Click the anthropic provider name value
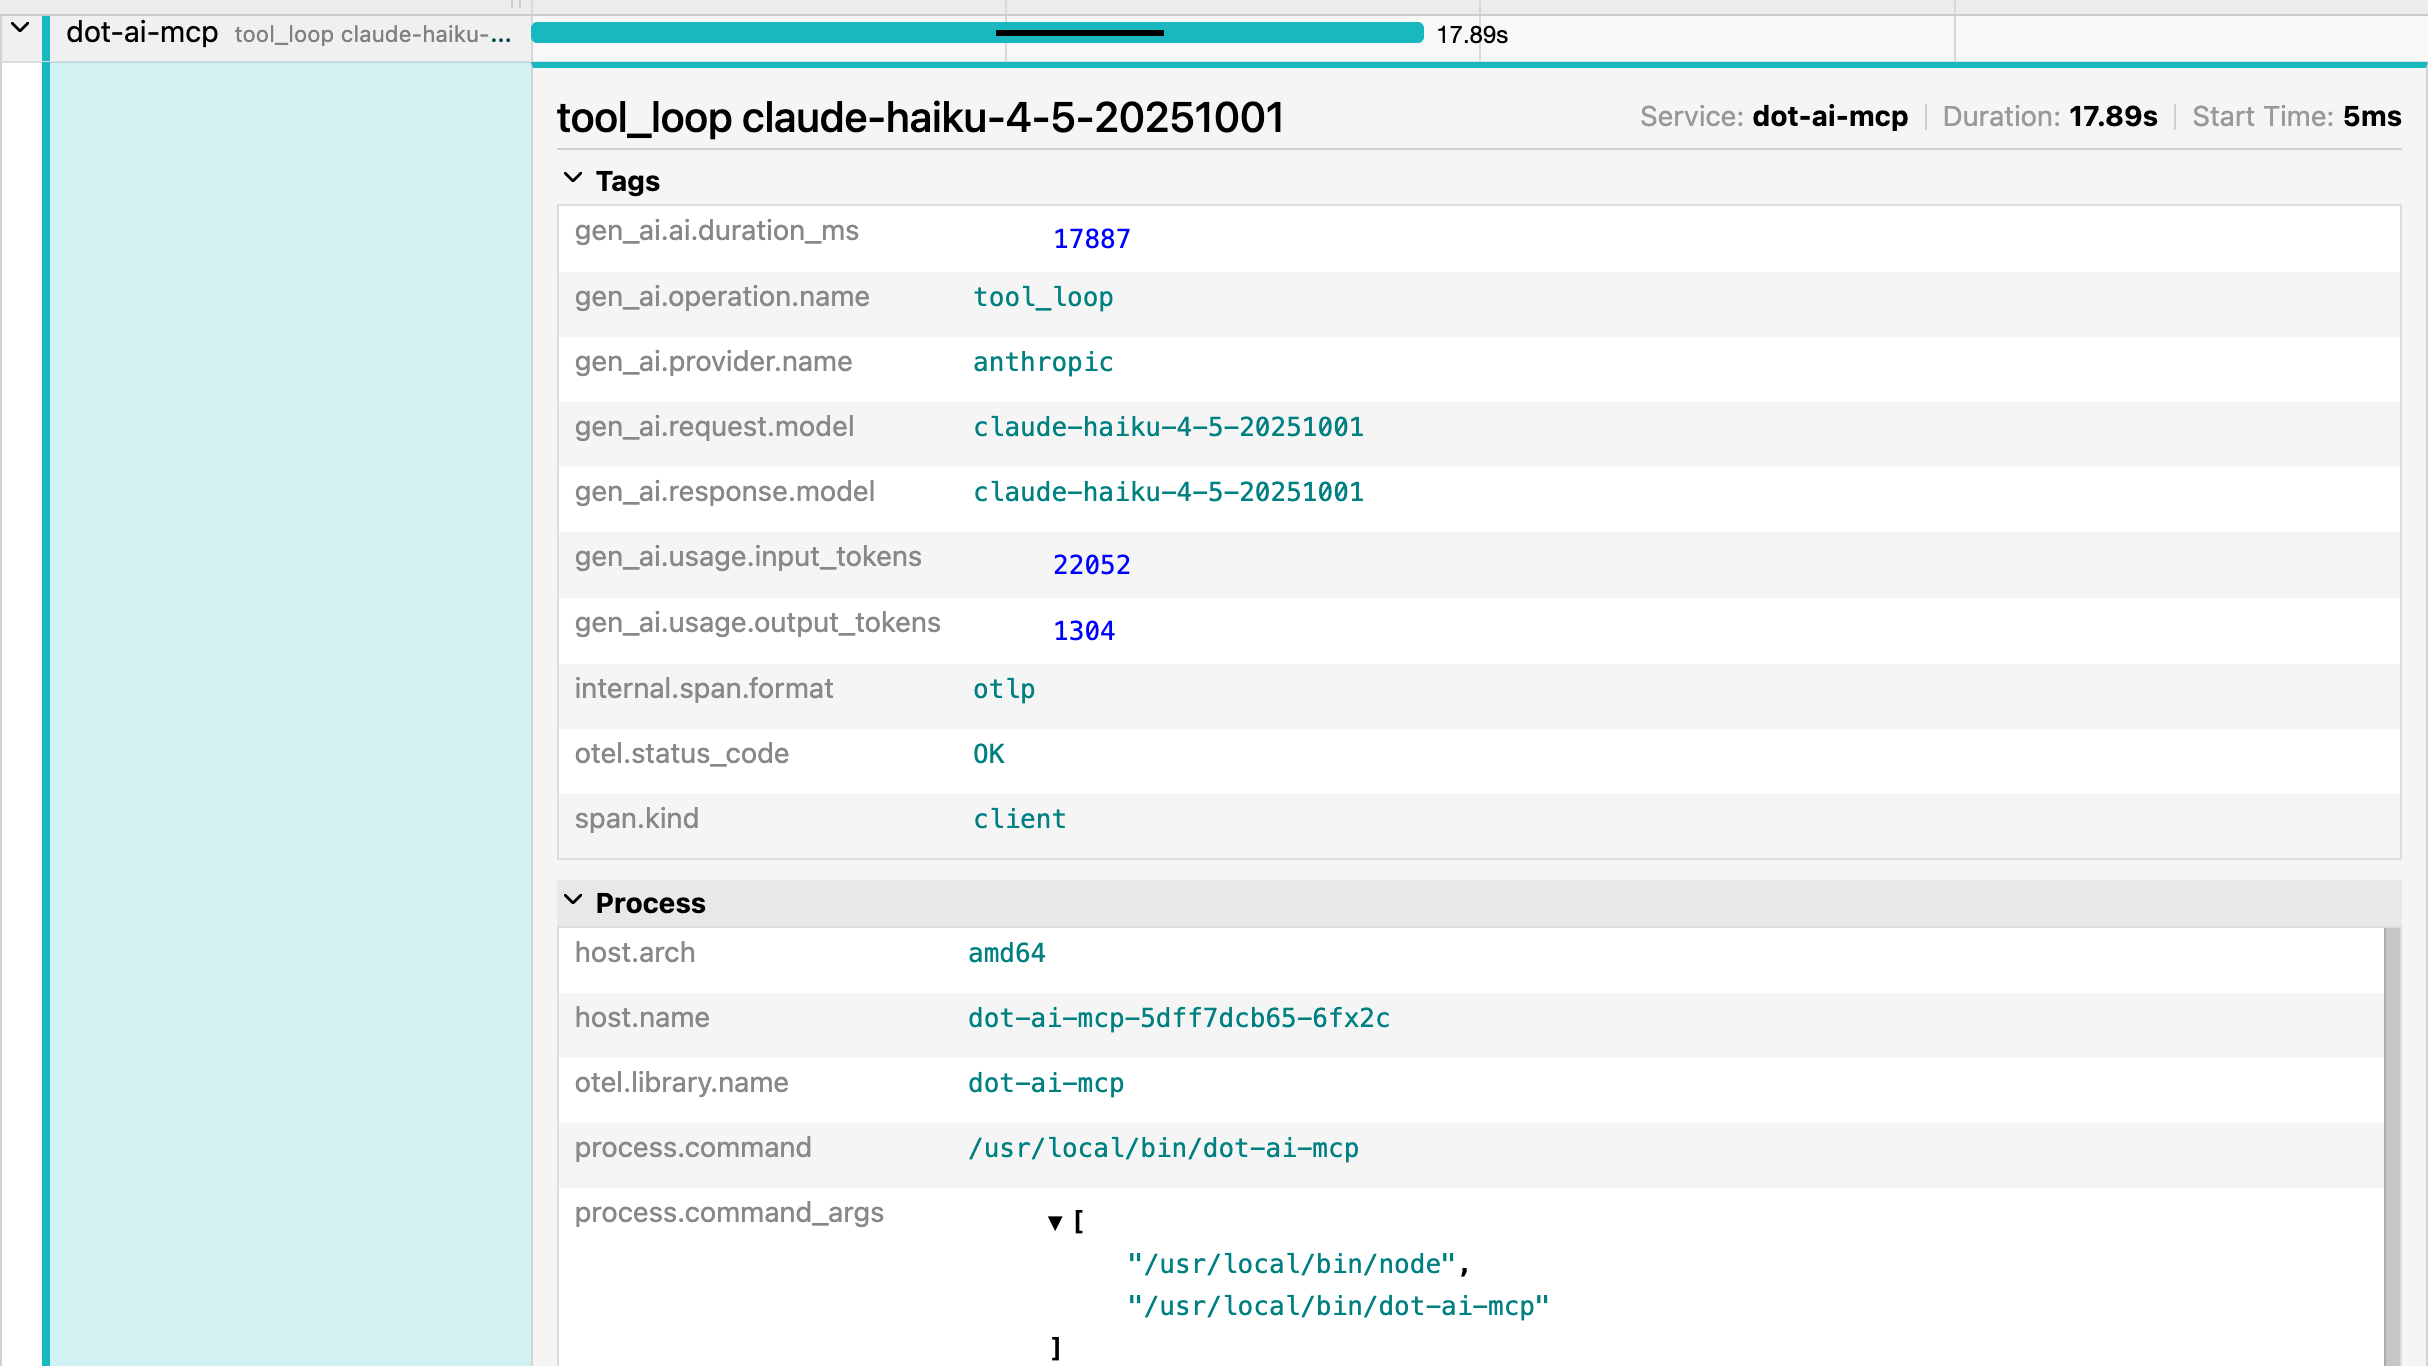 pyautogui.click(x=1042, y=362)
